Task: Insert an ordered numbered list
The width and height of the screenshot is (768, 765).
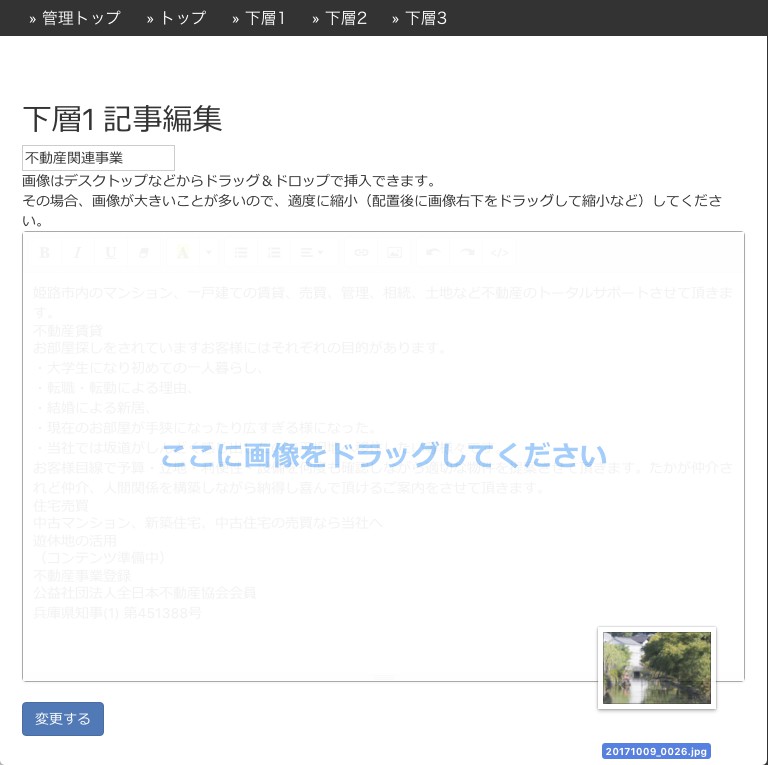Action: (274, 252)
